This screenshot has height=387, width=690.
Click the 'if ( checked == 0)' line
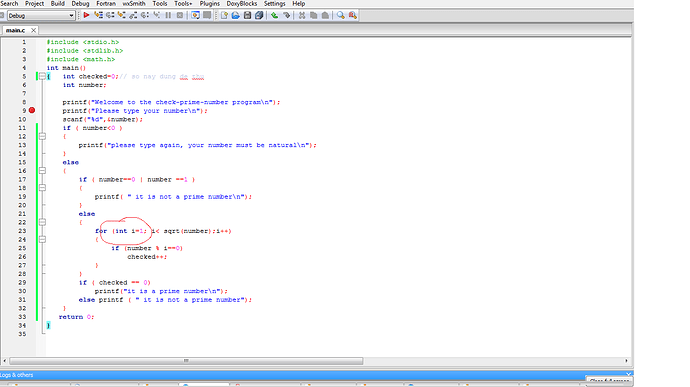115,283
